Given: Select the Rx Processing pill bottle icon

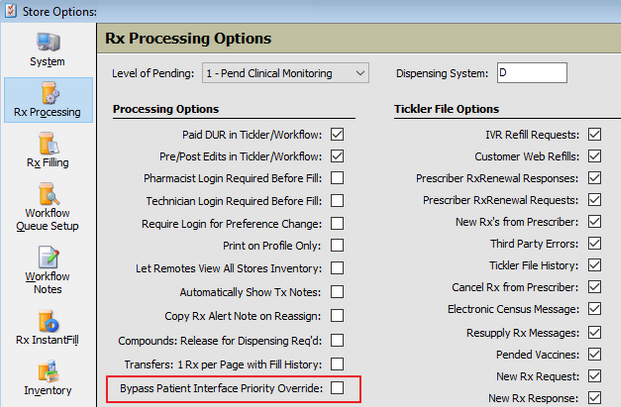Looking at the screenshot, I should [x=50, y=93].
